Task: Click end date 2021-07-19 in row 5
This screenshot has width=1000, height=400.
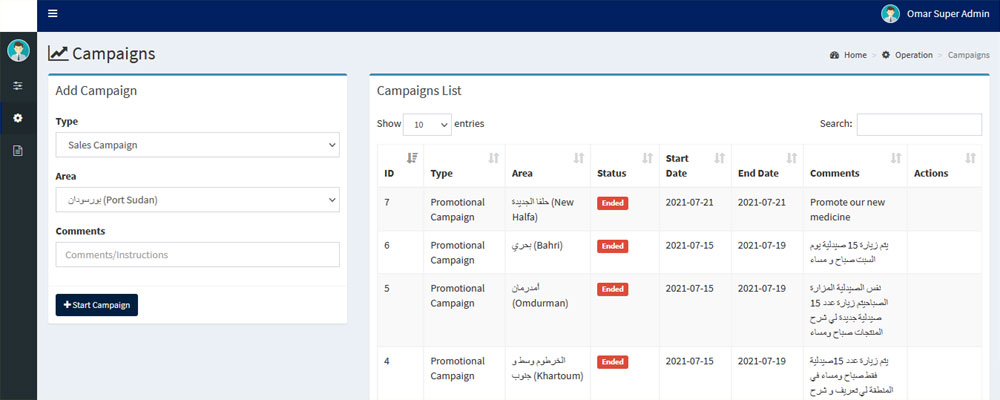Action: tap(762, 288)
